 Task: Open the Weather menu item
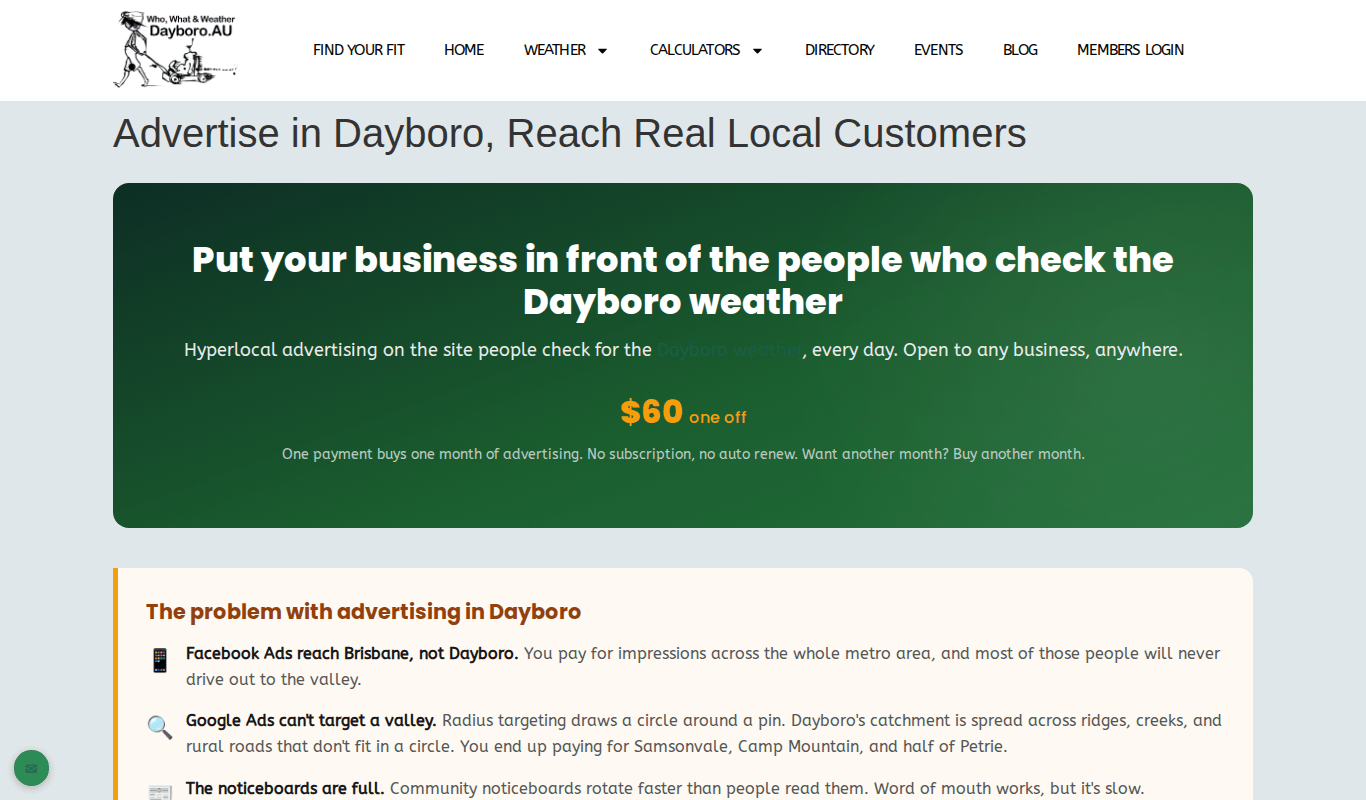555,50
